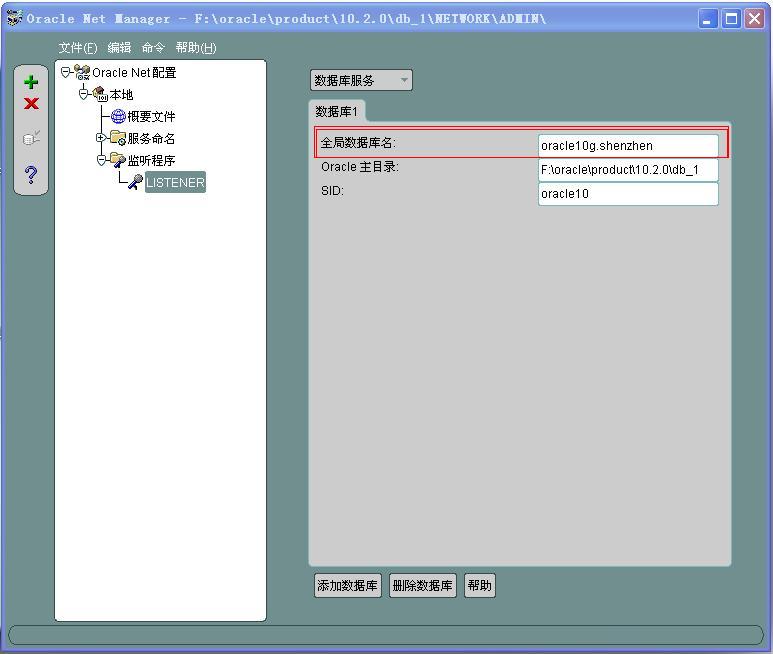Click the Oracle Net configuration root icon
Screen dimensions: 773x654
(82, 72)
